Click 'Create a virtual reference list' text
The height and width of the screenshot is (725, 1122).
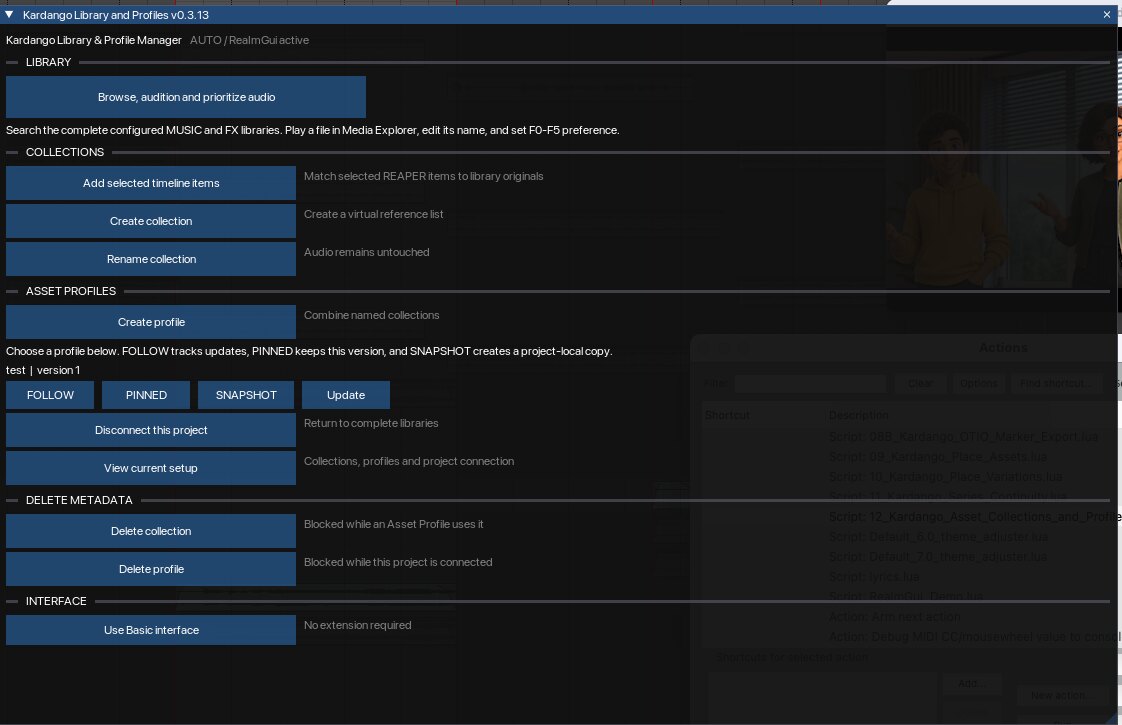point(374,214)
